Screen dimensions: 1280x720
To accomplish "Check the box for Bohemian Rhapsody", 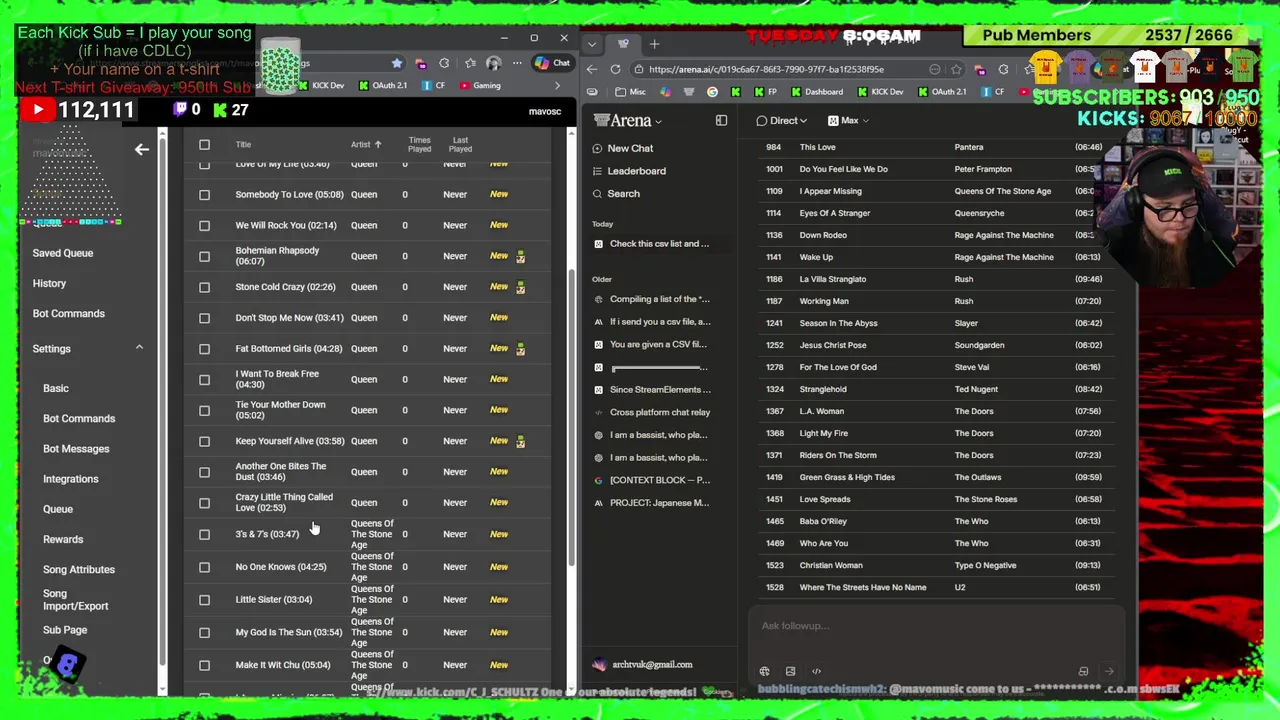I will tap(204, 257).
